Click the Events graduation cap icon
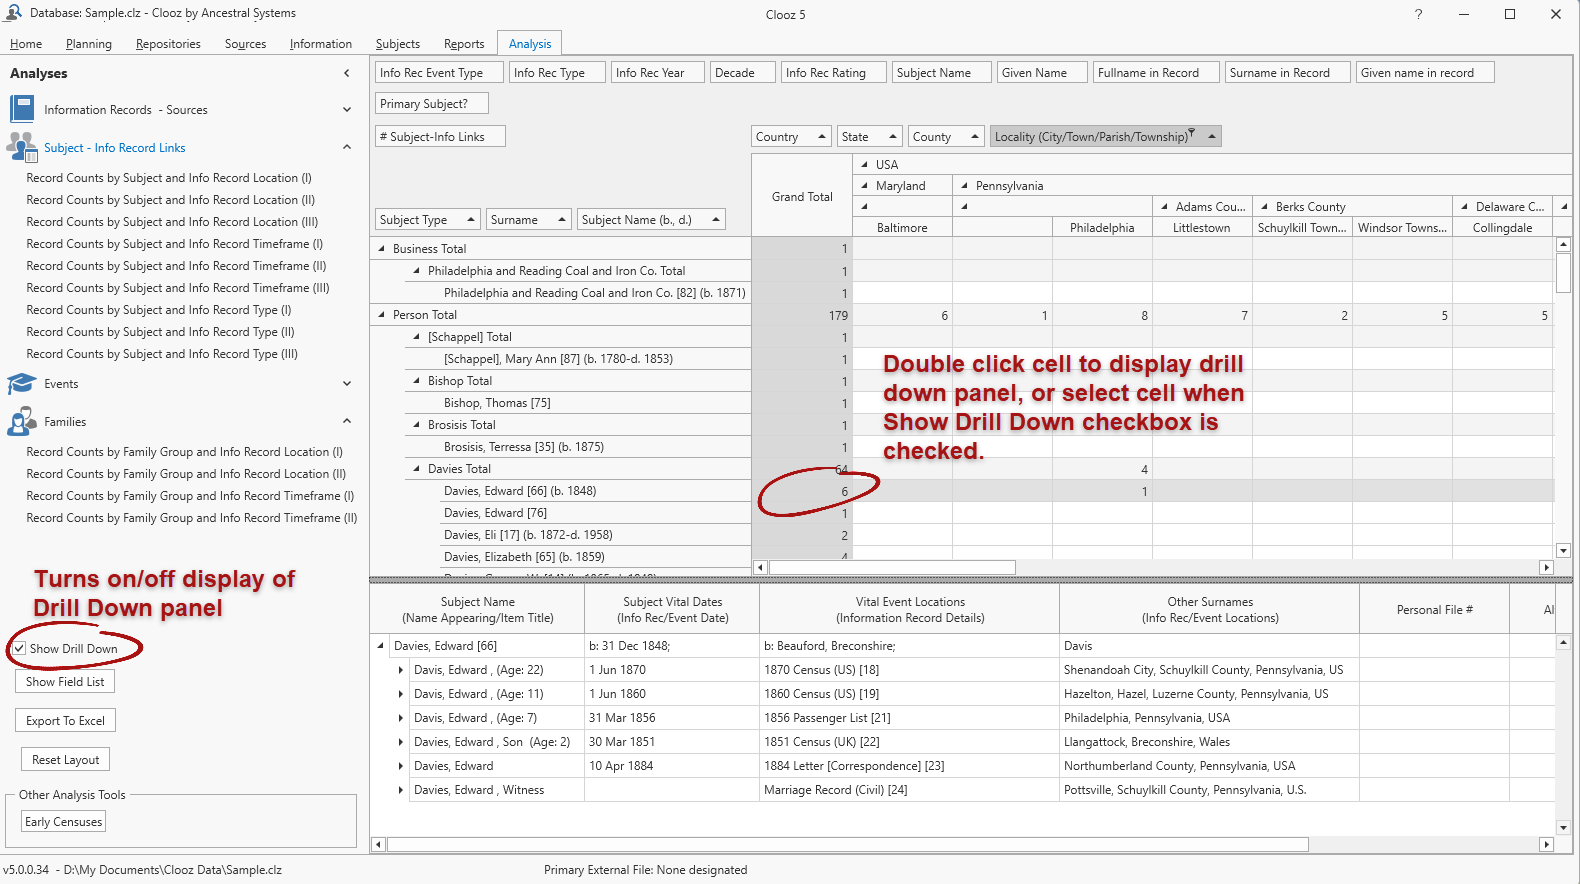The height and width of the screenshot is (884, 1580). pos(21,384)
